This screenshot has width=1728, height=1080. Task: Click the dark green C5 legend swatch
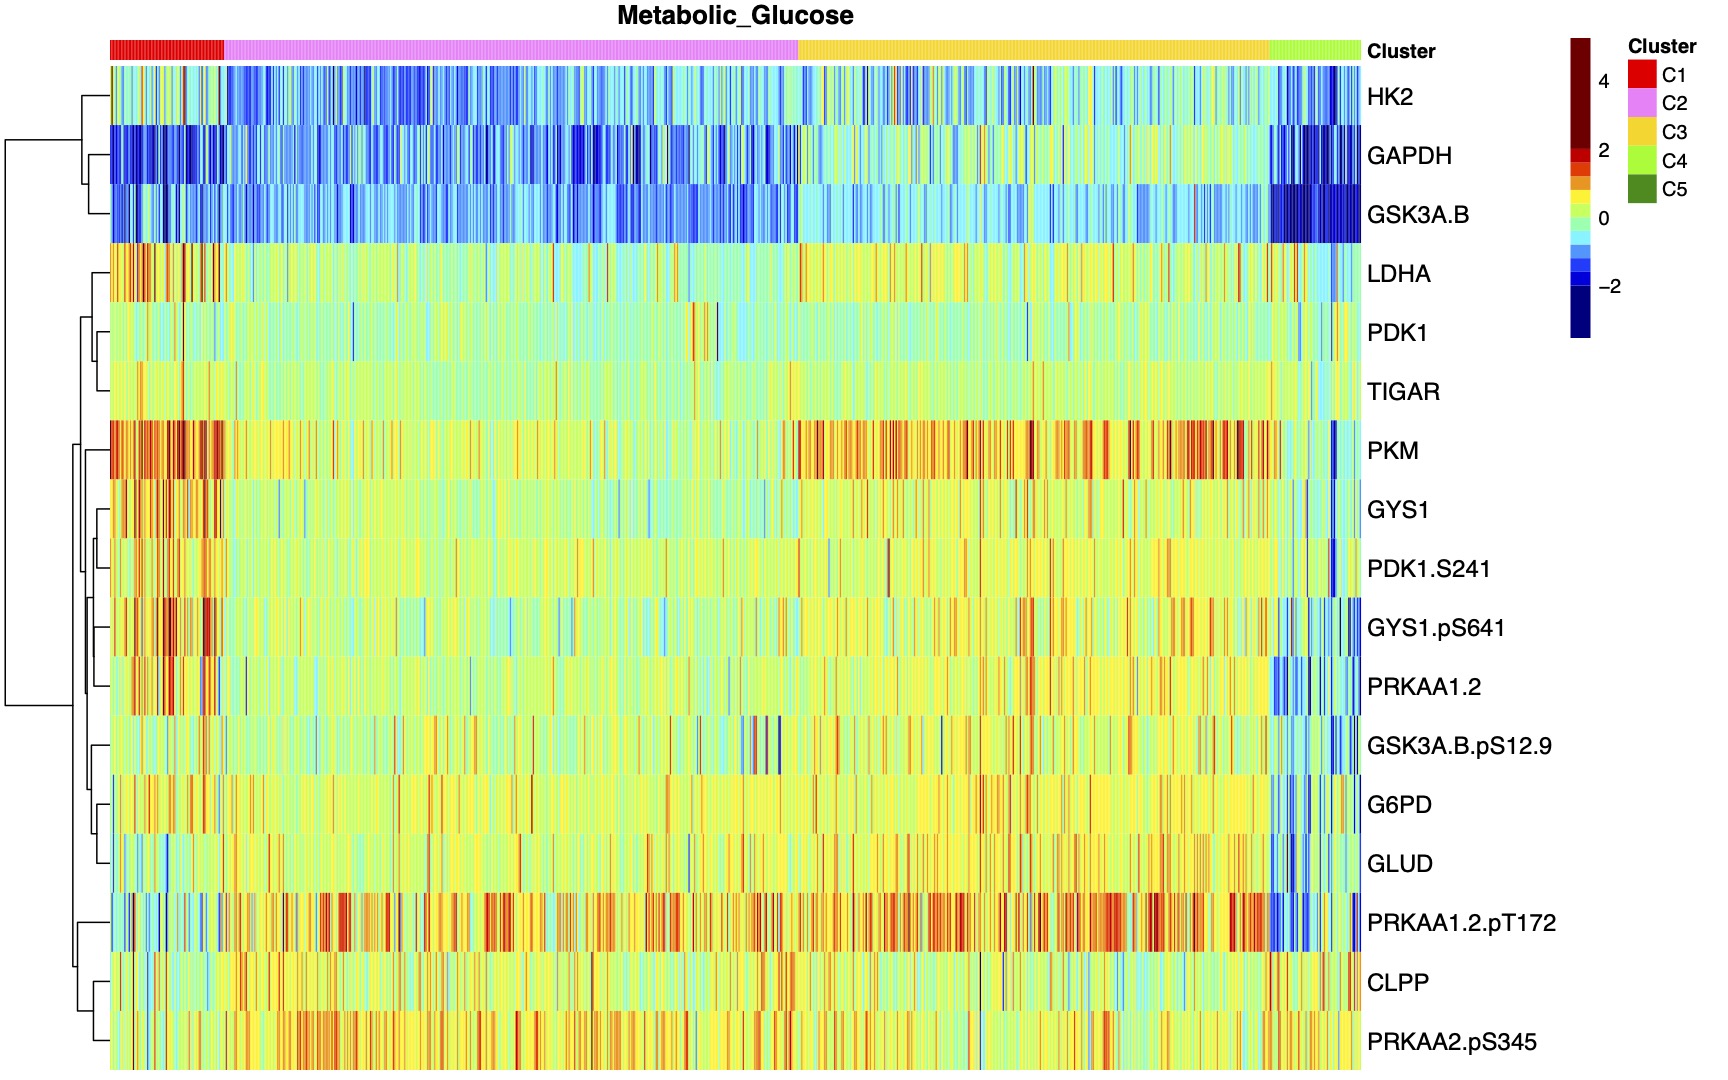[1642, 189]
